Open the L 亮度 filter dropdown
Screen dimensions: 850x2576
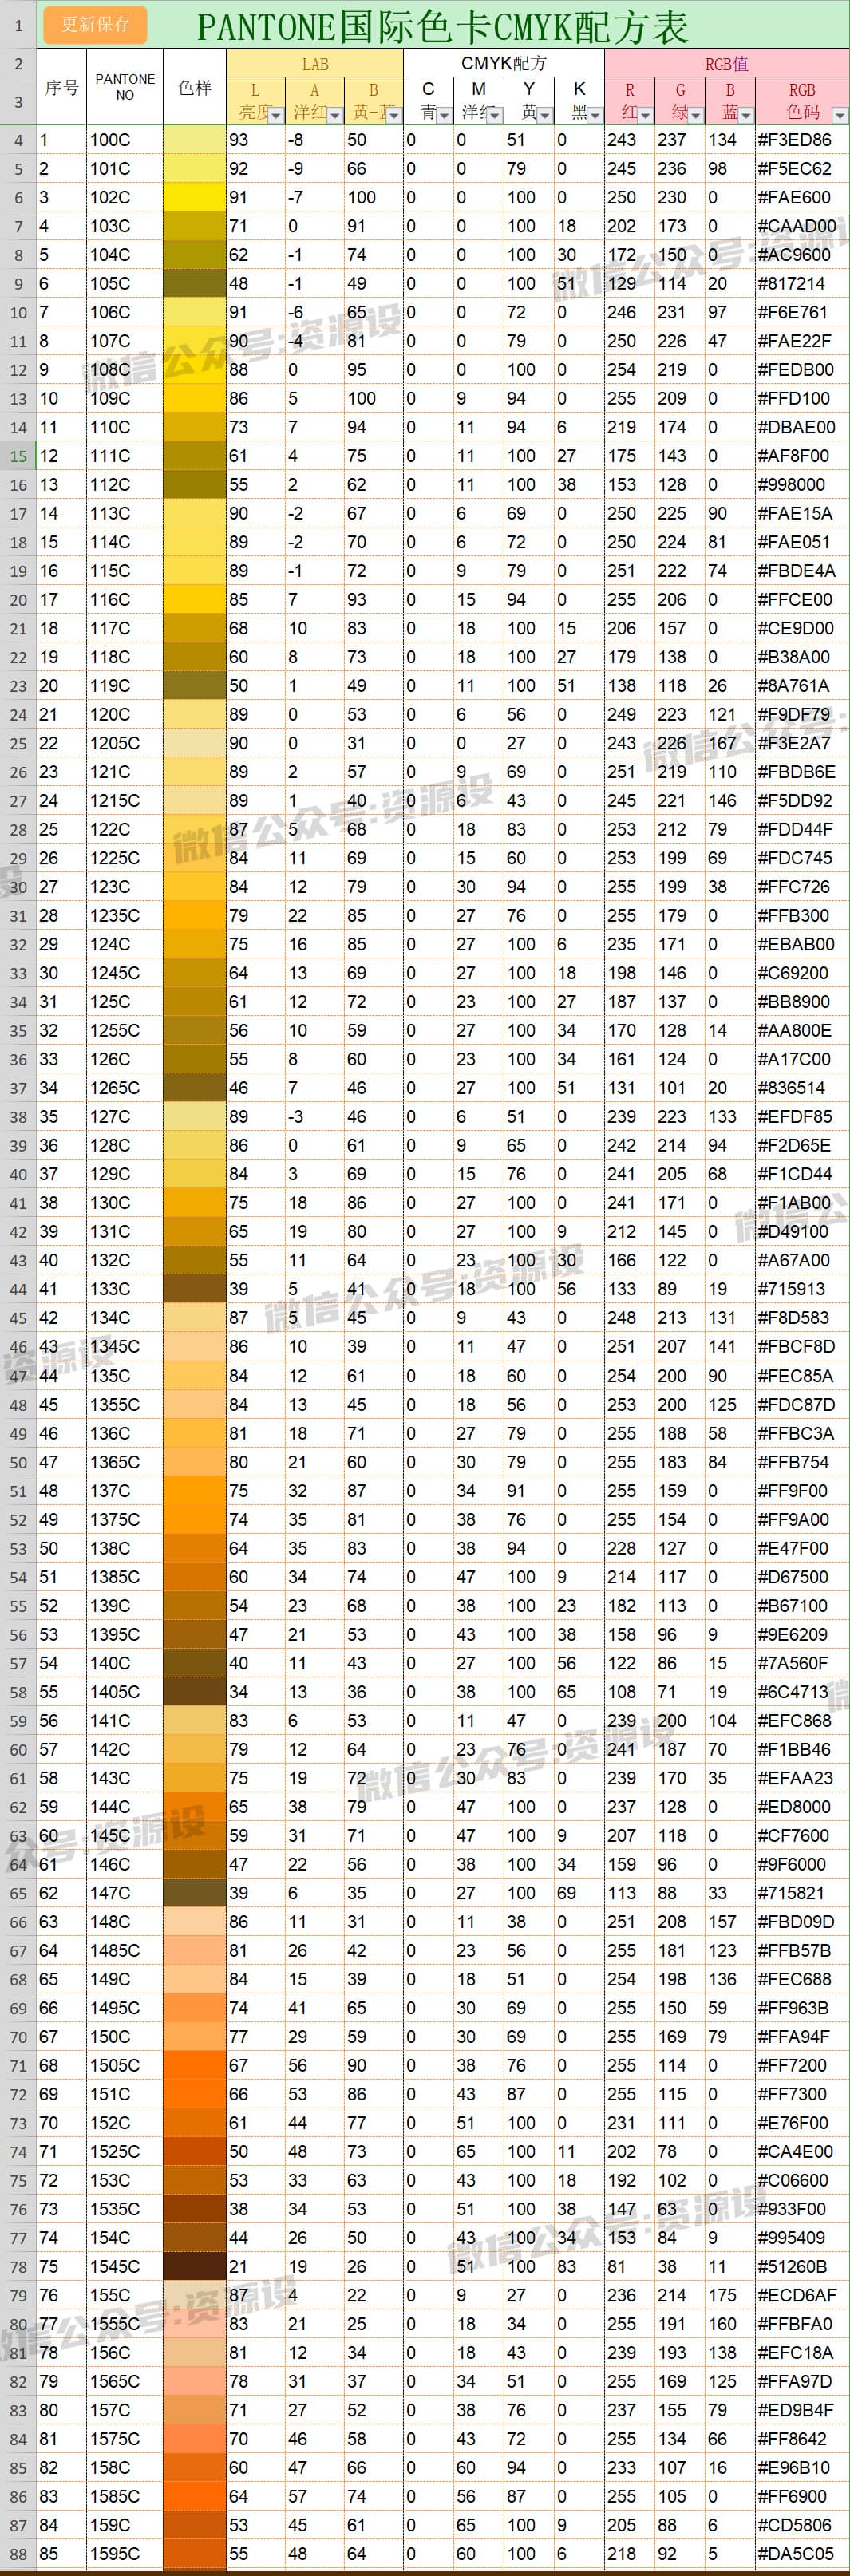coord(276,115)
